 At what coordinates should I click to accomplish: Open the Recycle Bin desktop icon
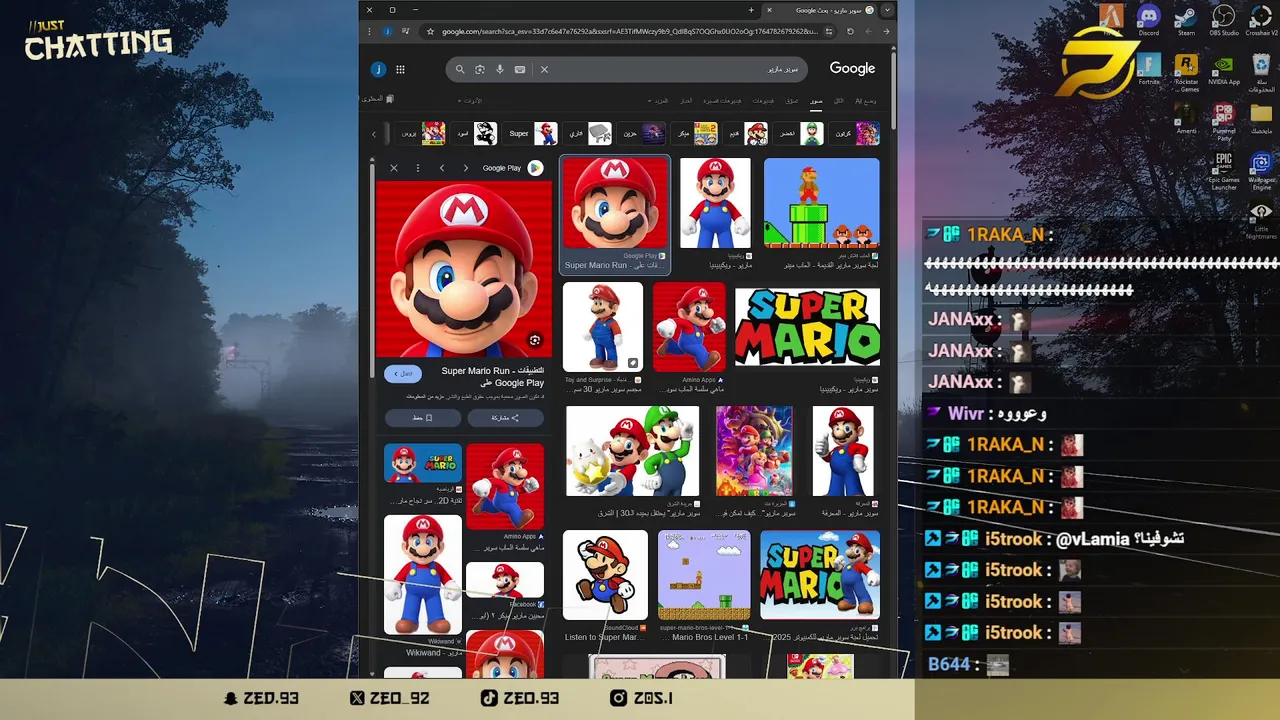tap(1262, 72)
